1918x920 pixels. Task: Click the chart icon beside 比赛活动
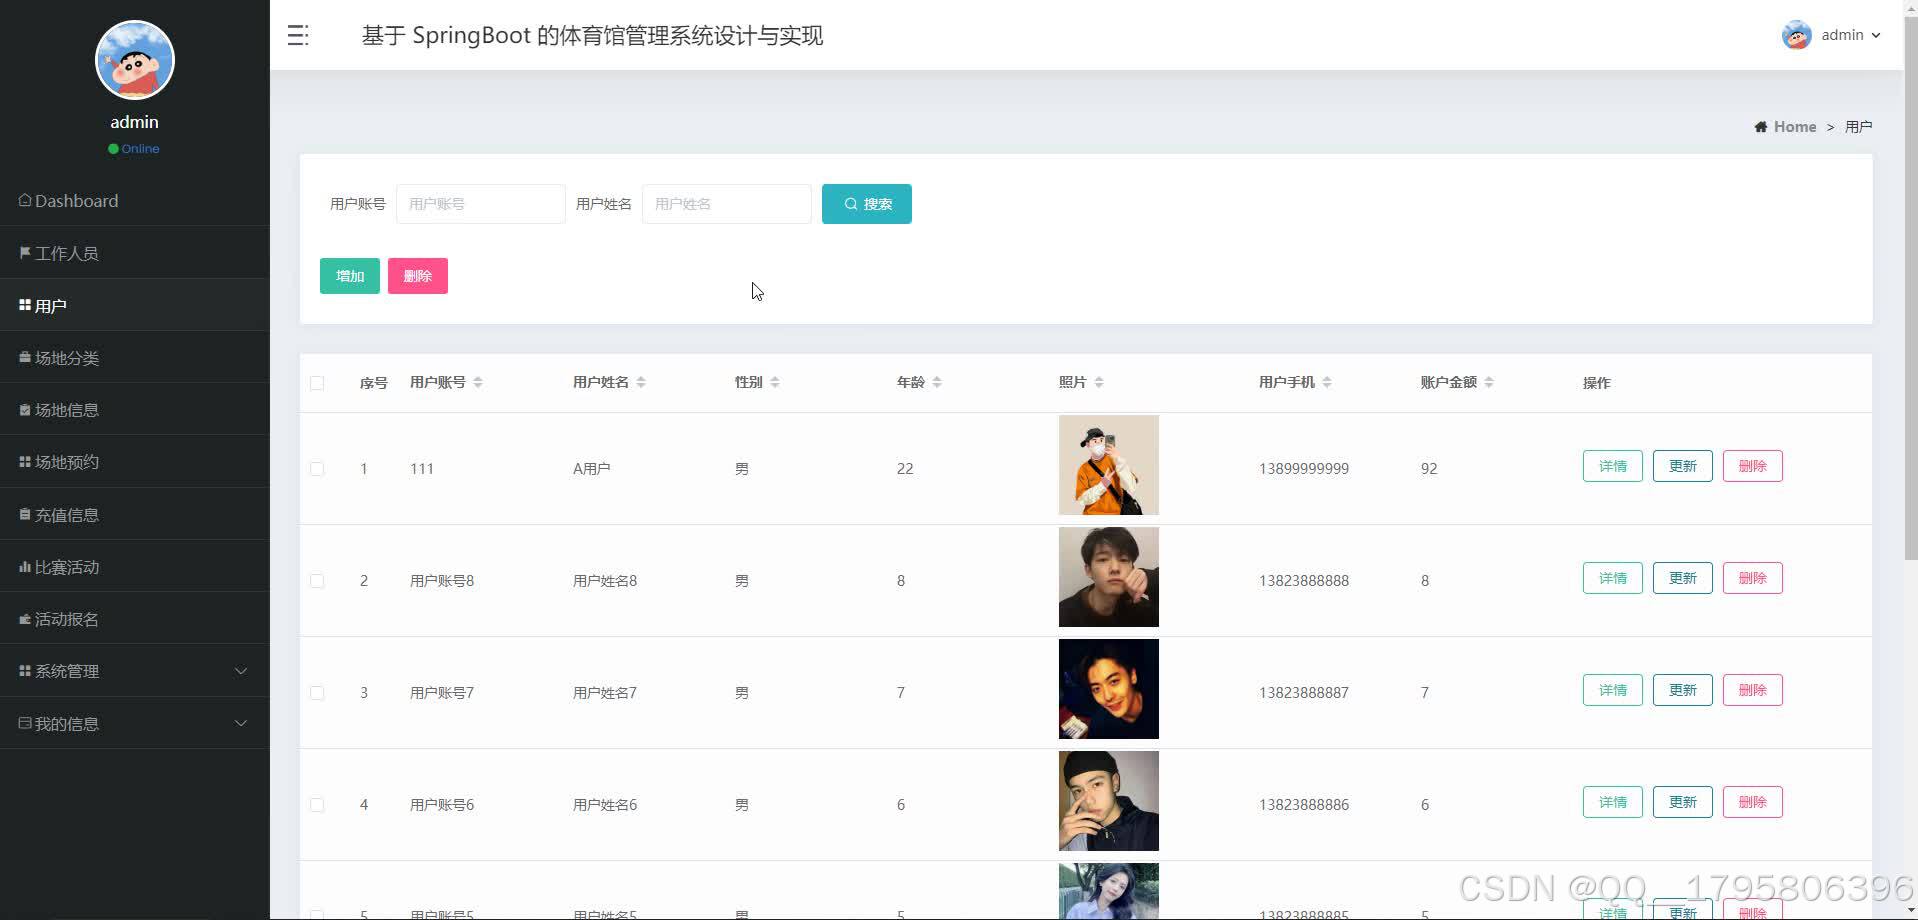[x=25, y=567]
